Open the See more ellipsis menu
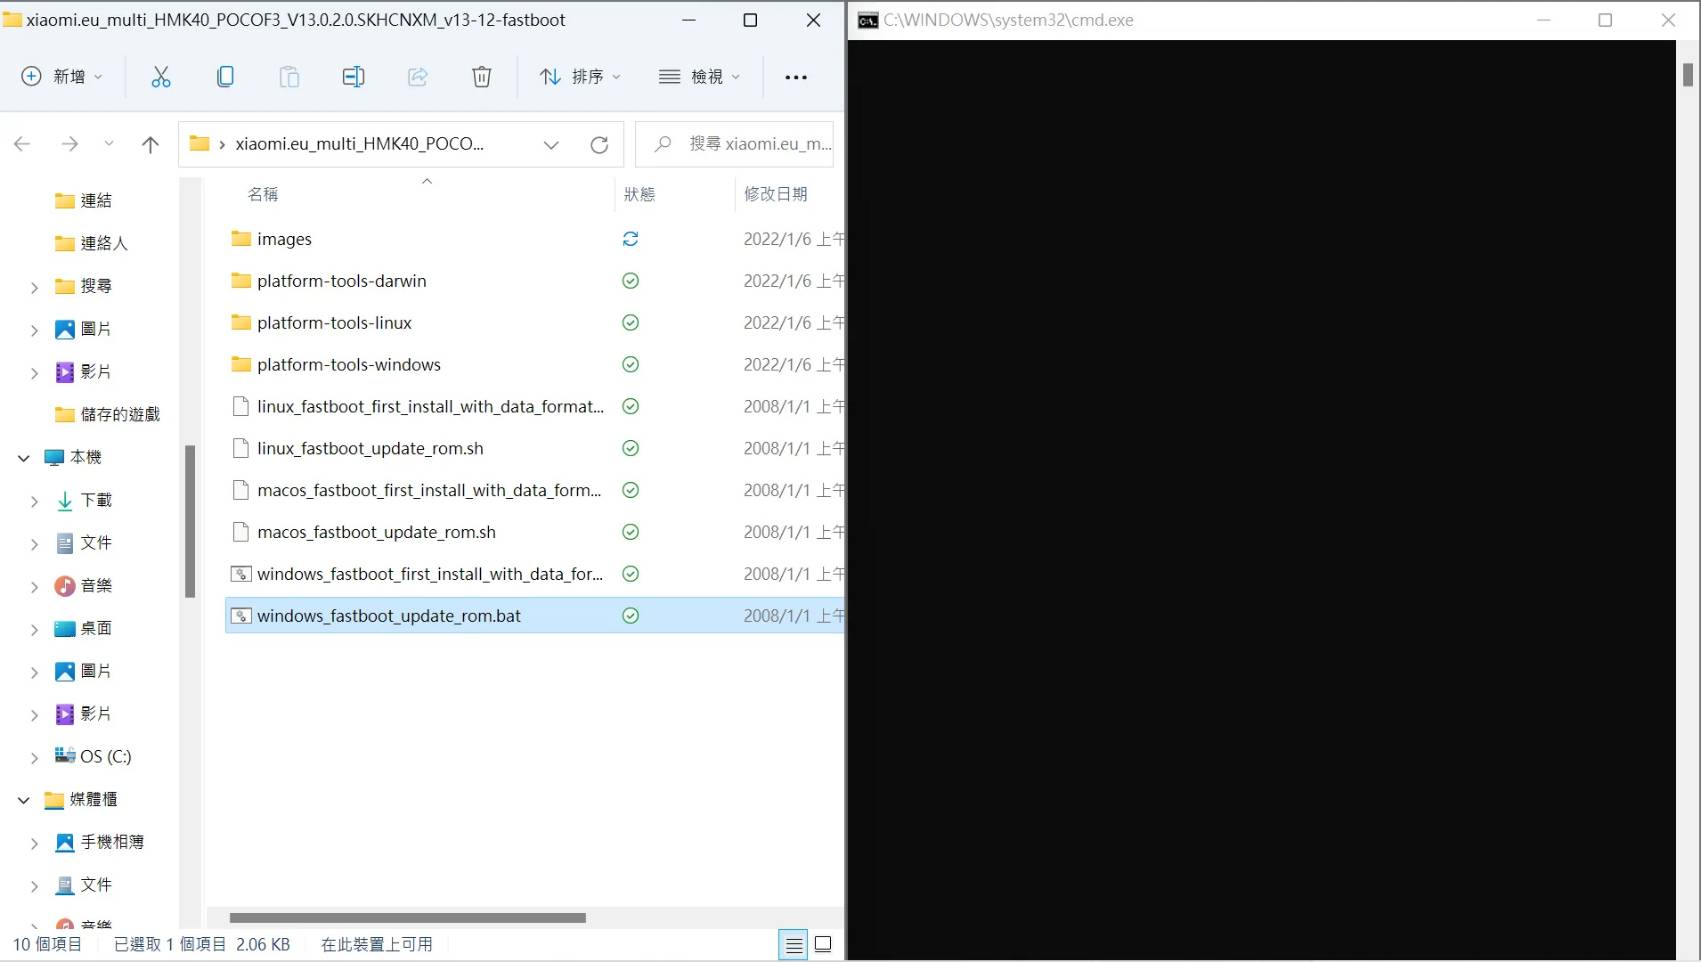This screenshot has height=962, width=1701. (796, 77)
